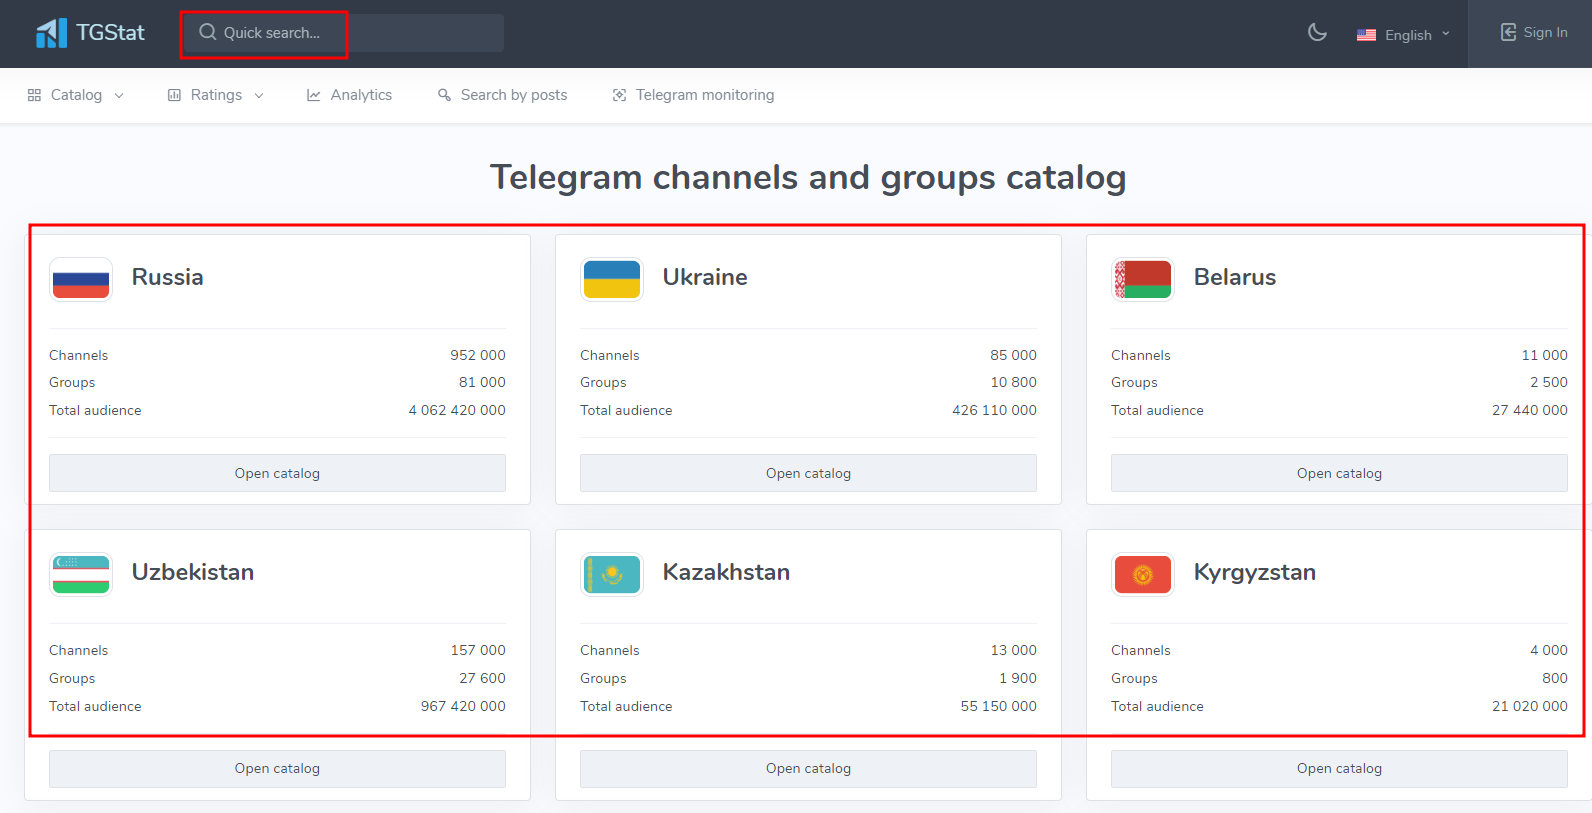
Task: Click the US flag language icon
Action: 1366,35
